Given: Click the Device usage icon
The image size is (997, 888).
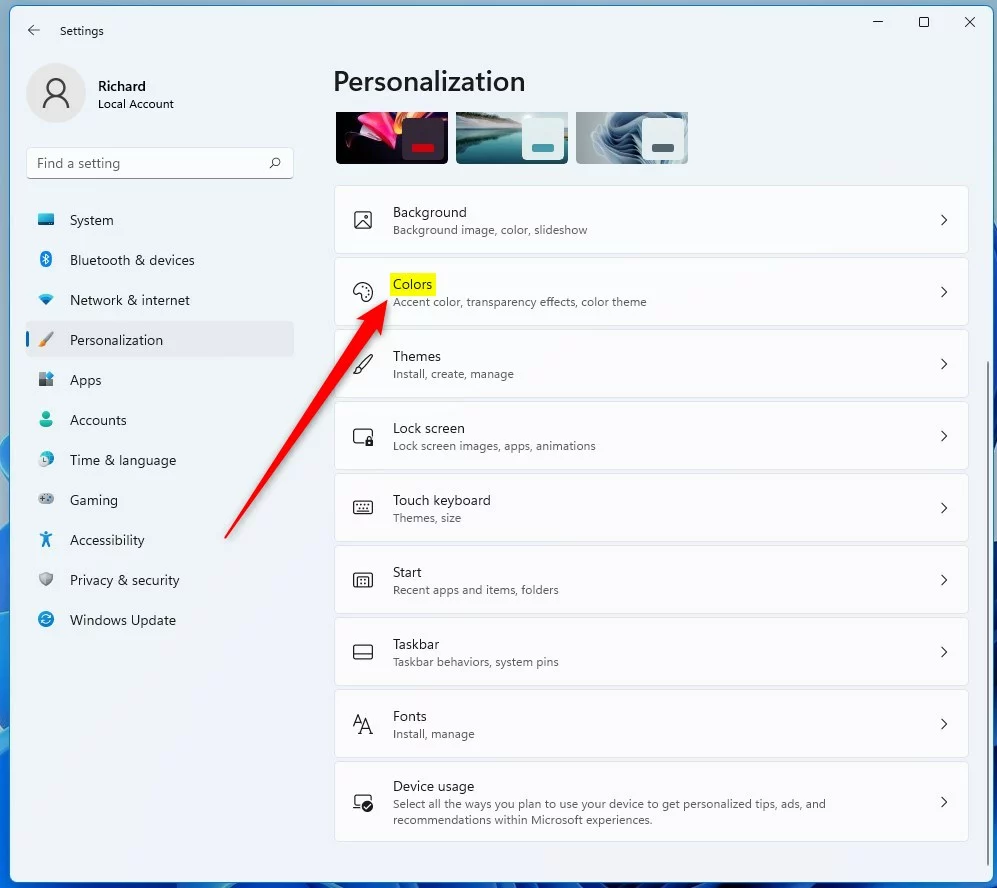Looking at the screenshot, I should 363,802.
